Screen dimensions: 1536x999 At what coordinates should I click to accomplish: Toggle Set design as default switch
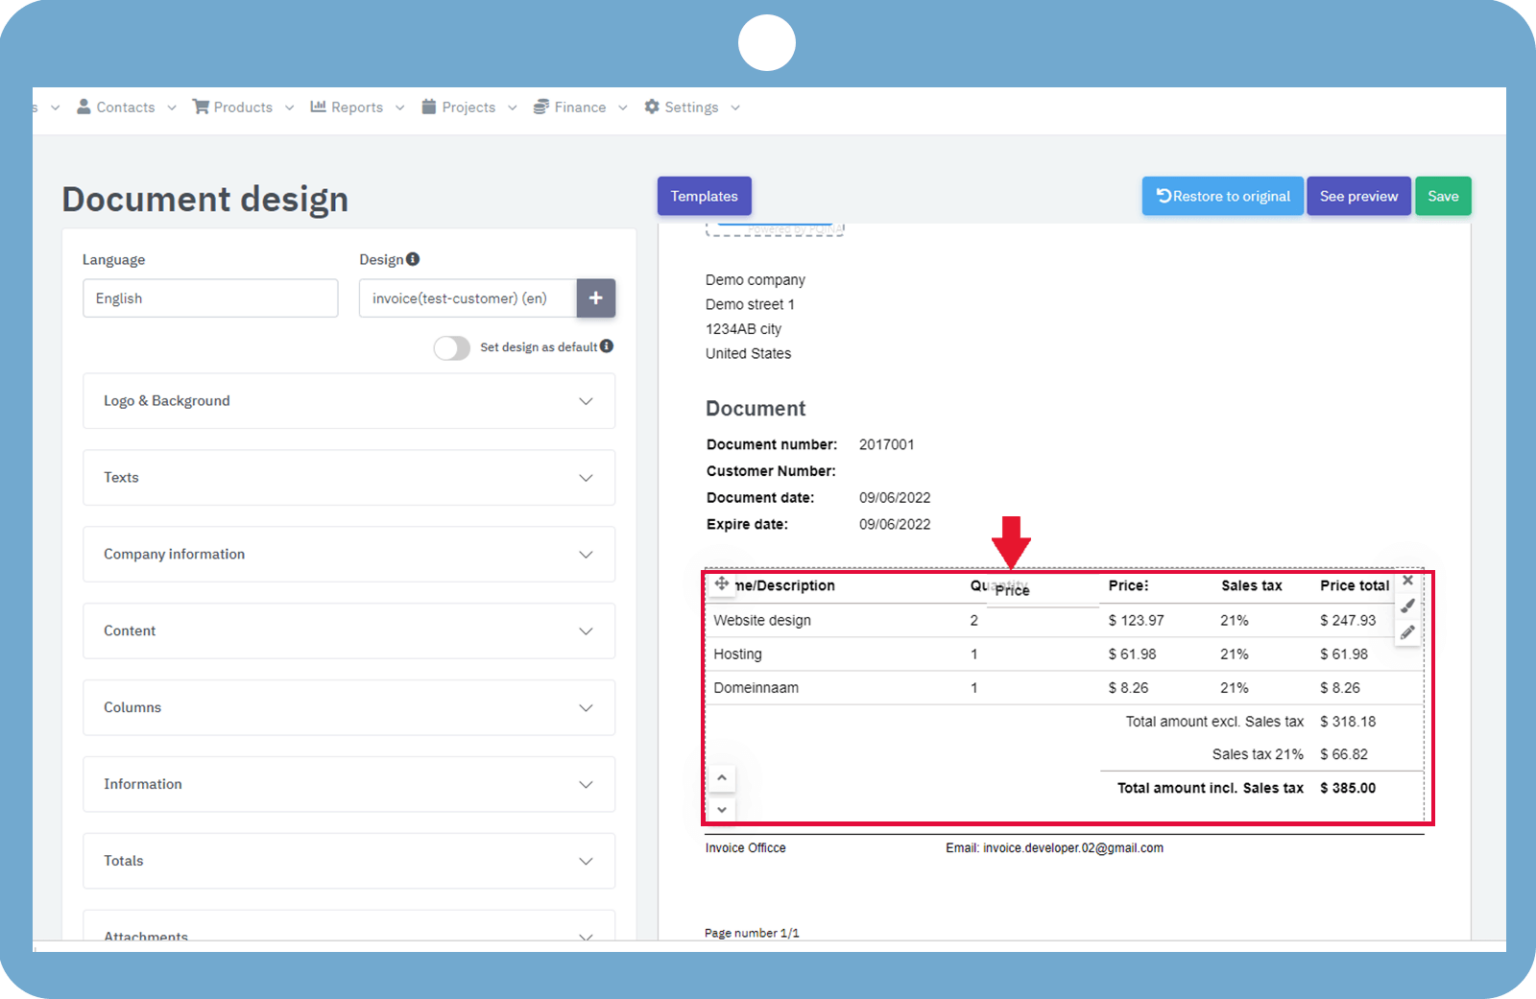(452, 347)
